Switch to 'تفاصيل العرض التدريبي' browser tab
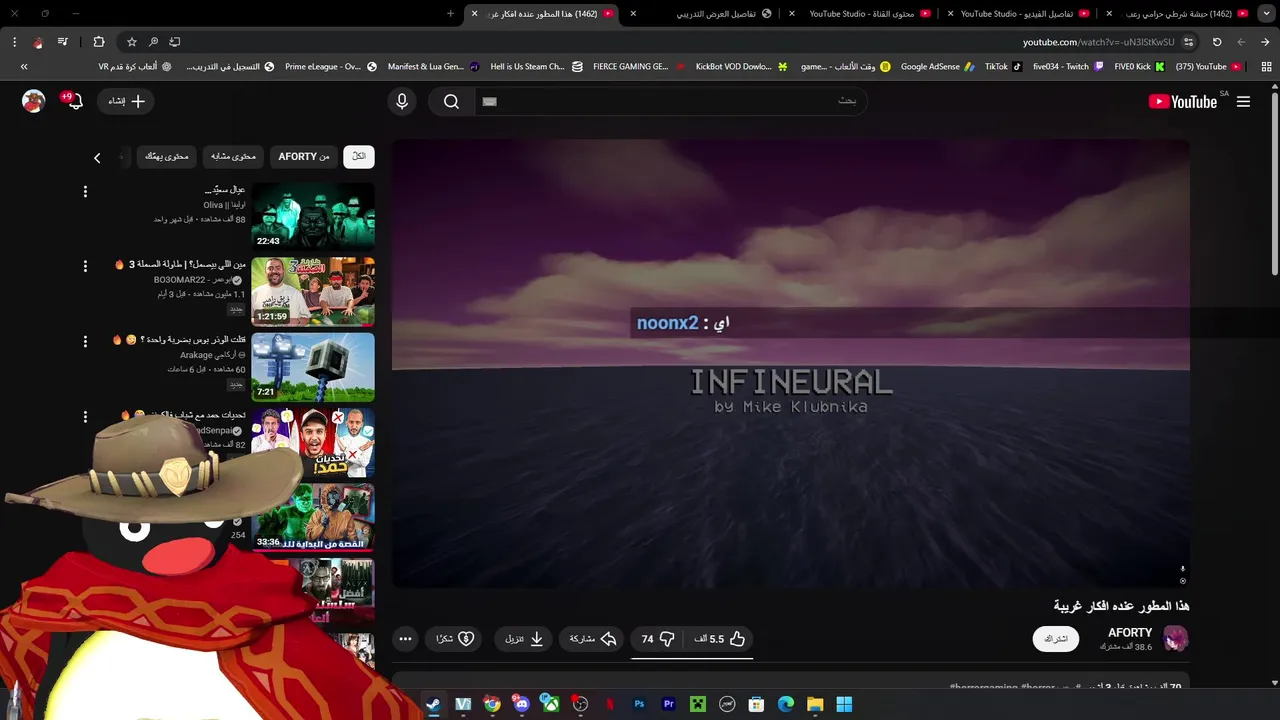This screenshot has width=1280, height=720. tap(705, 14)
